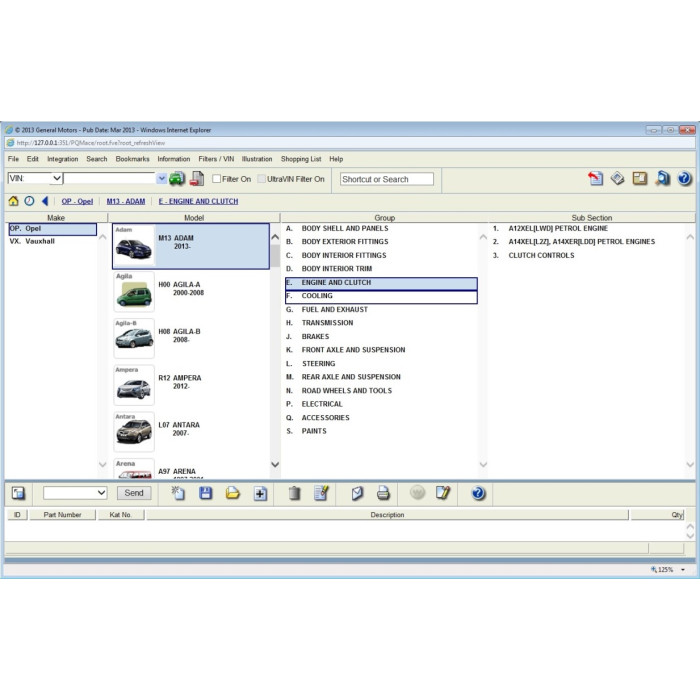Click the envelope mail icon
The image size is (700, 700).
tap(357, 493)
